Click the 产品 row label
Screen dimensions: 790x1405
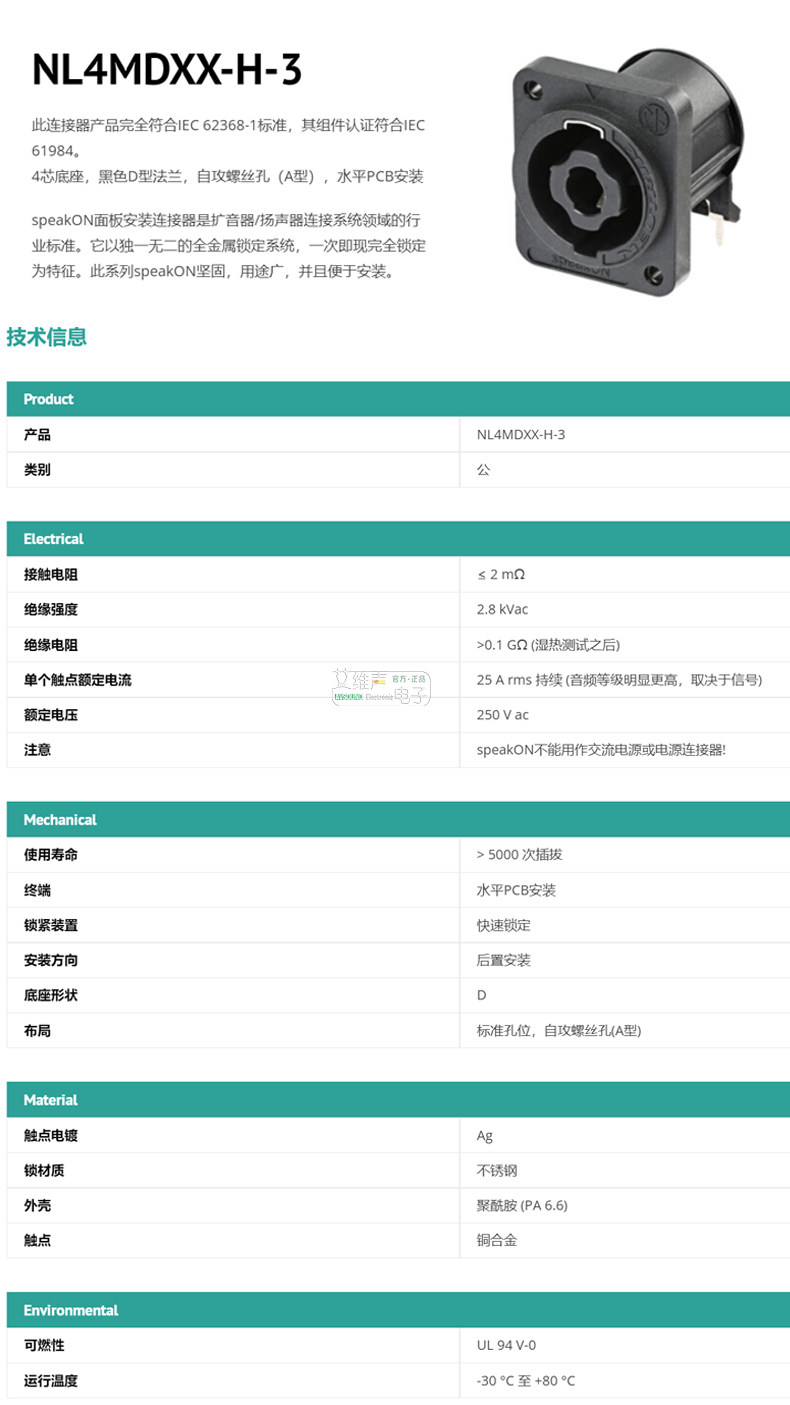[x=37, y=435]
